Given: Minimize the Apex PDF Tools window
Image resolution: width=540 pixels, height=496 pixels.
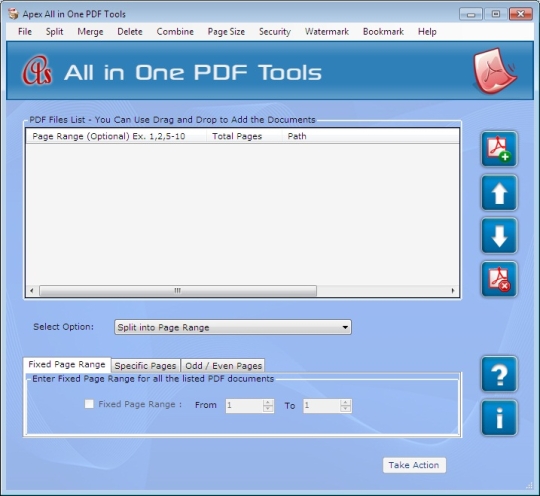Looking at the screenshot, I should point(471,14).
